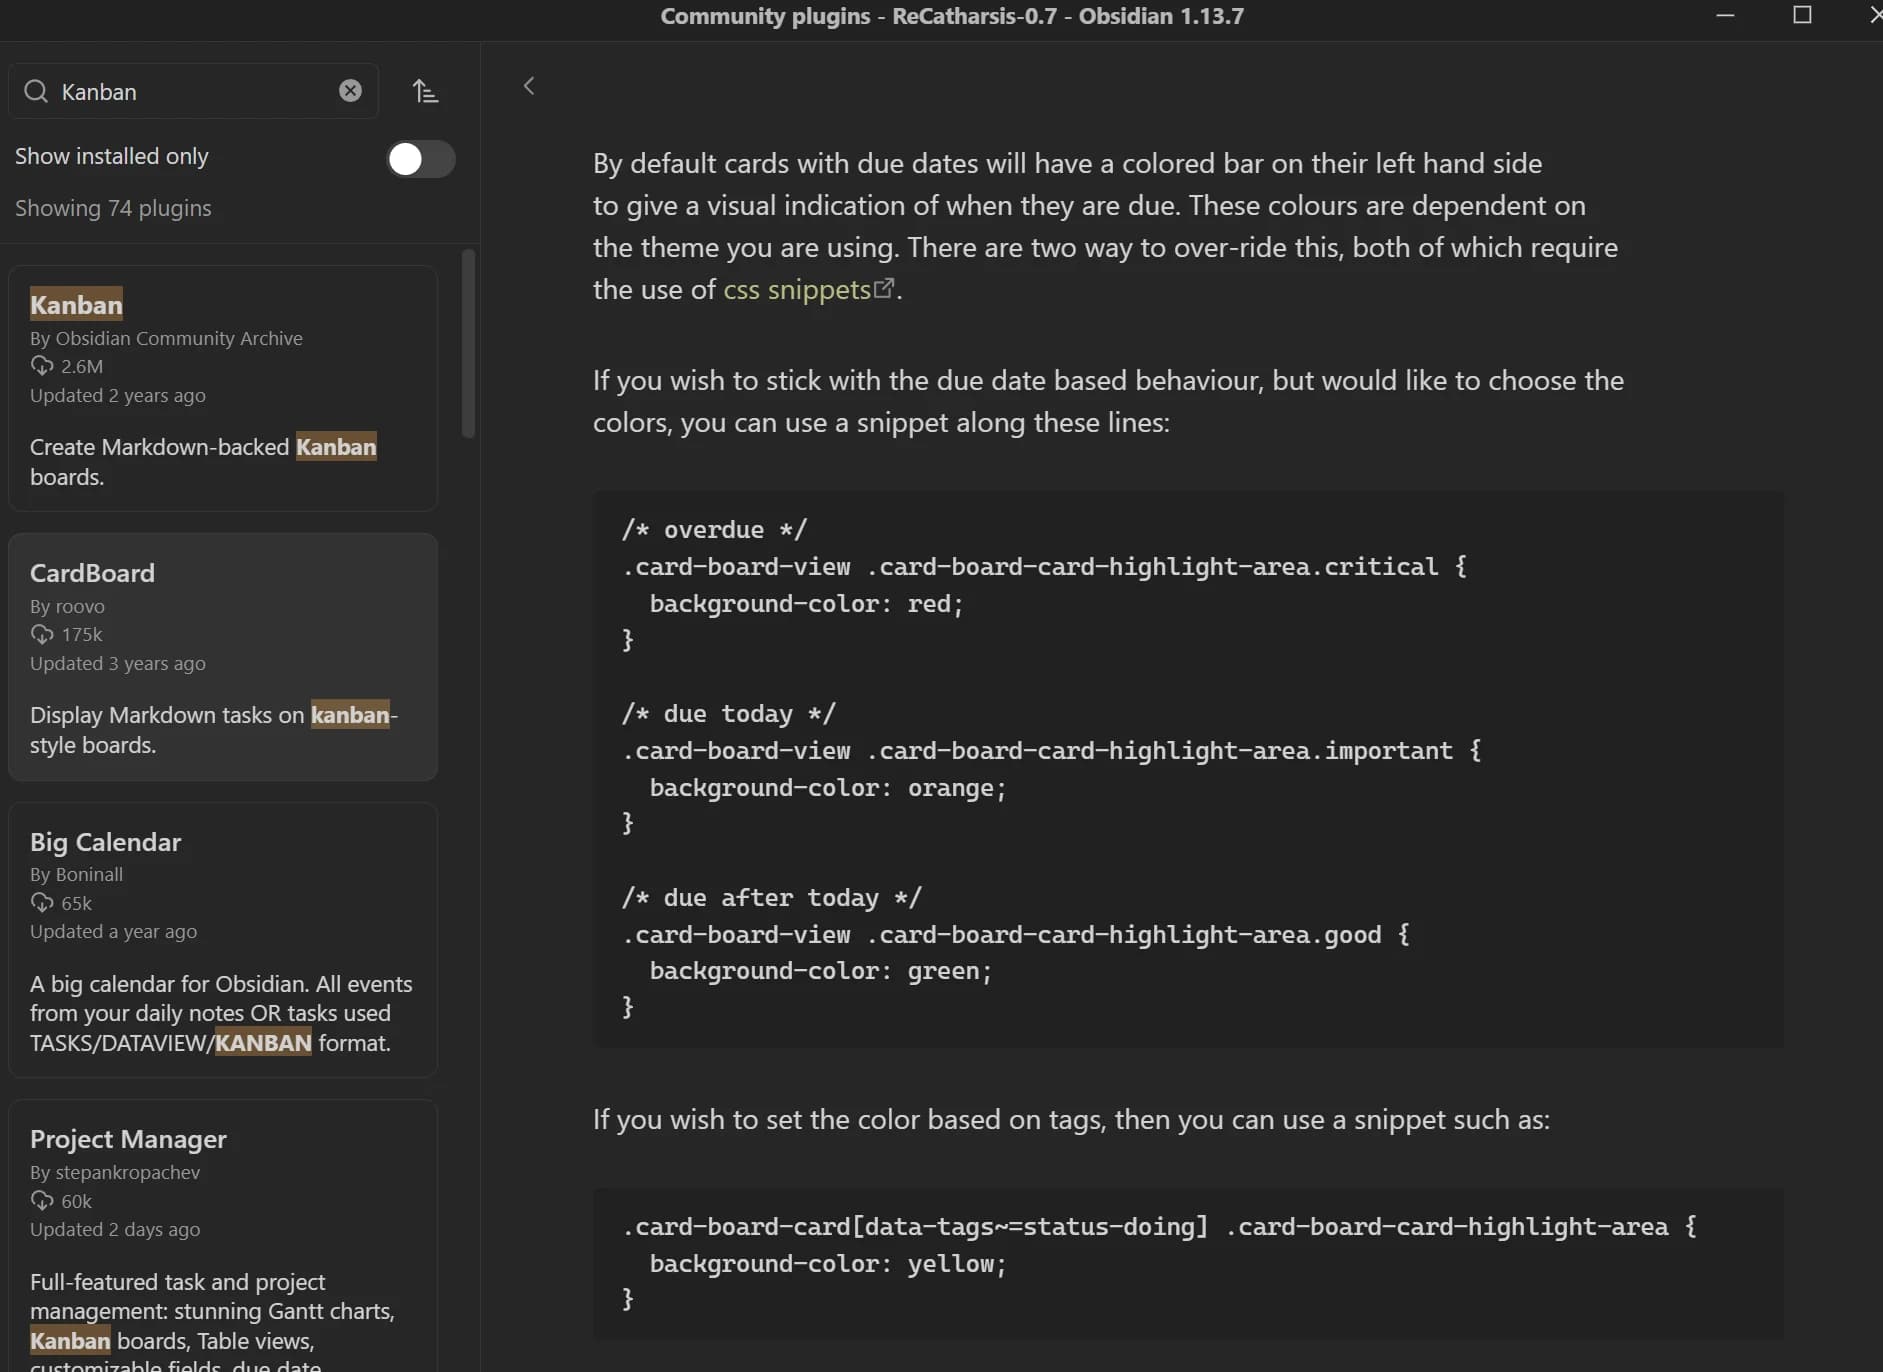
Task: Go back using the left chevron
Action: click(529, 86)
